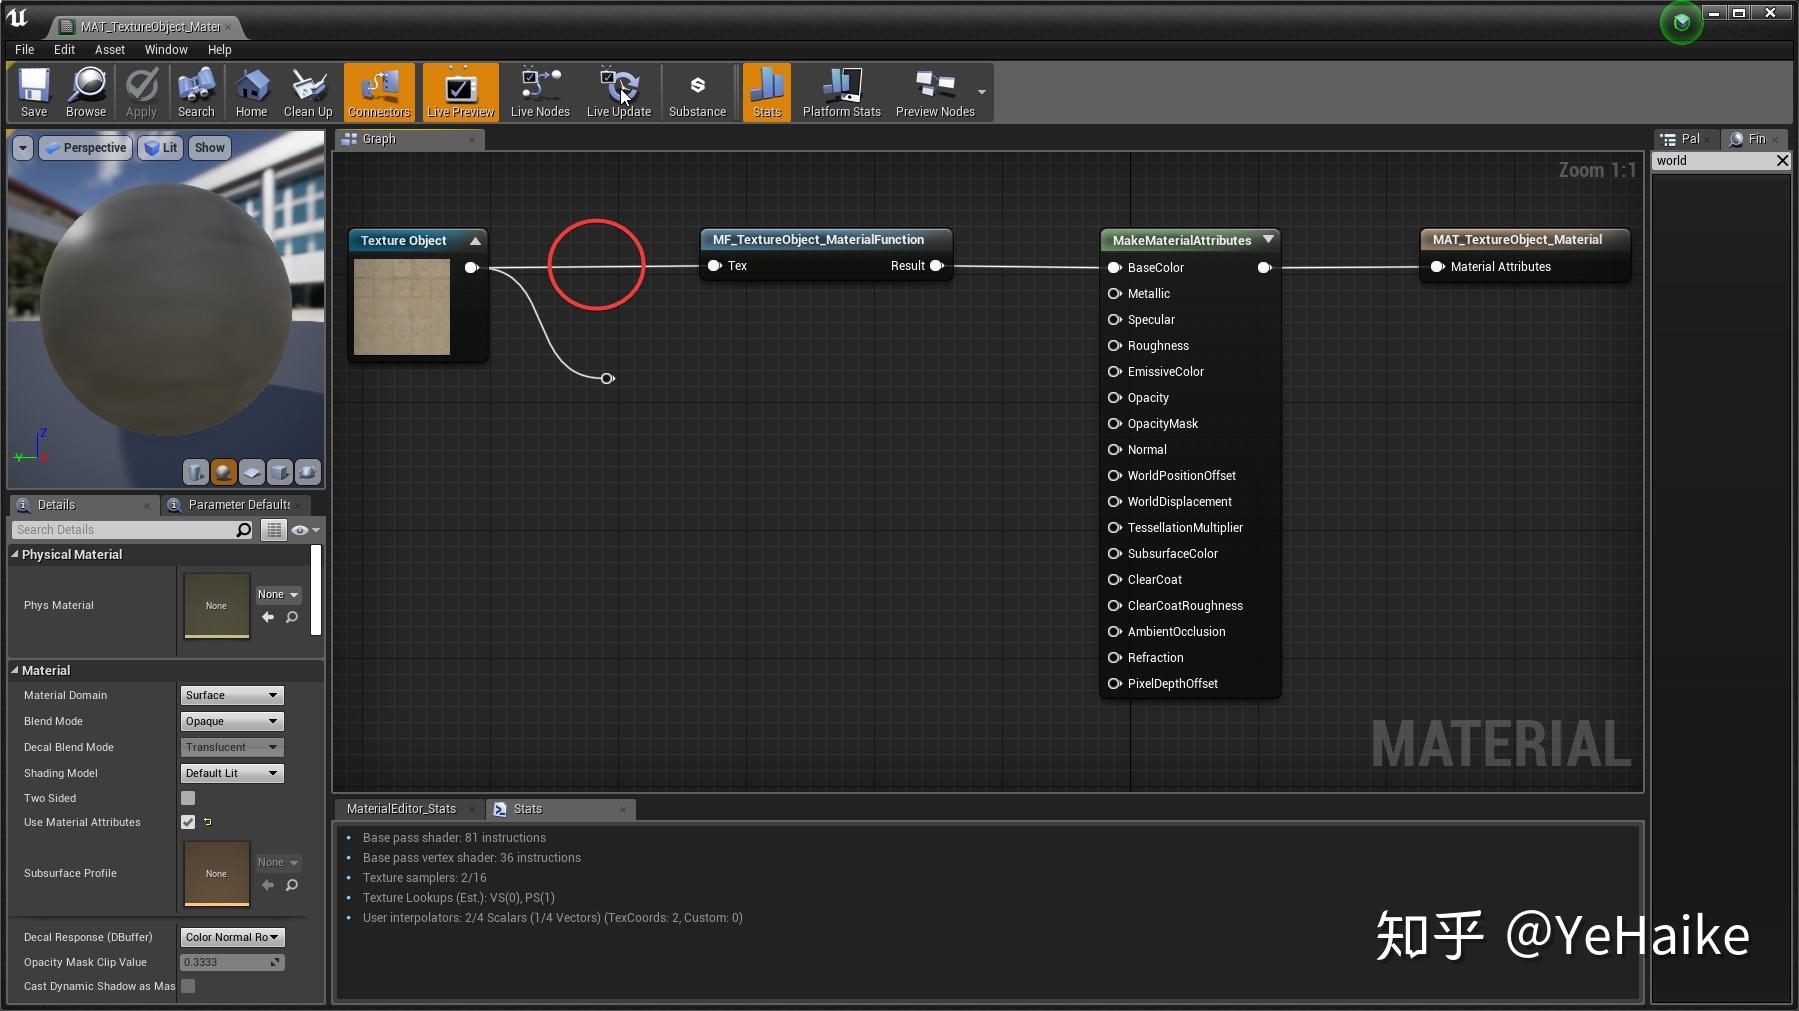This screenshot has width=1799, height=1011.
Task: Collapse the MakeMaterialAttributes node header arrow
Action: [x=1268, y=240]
